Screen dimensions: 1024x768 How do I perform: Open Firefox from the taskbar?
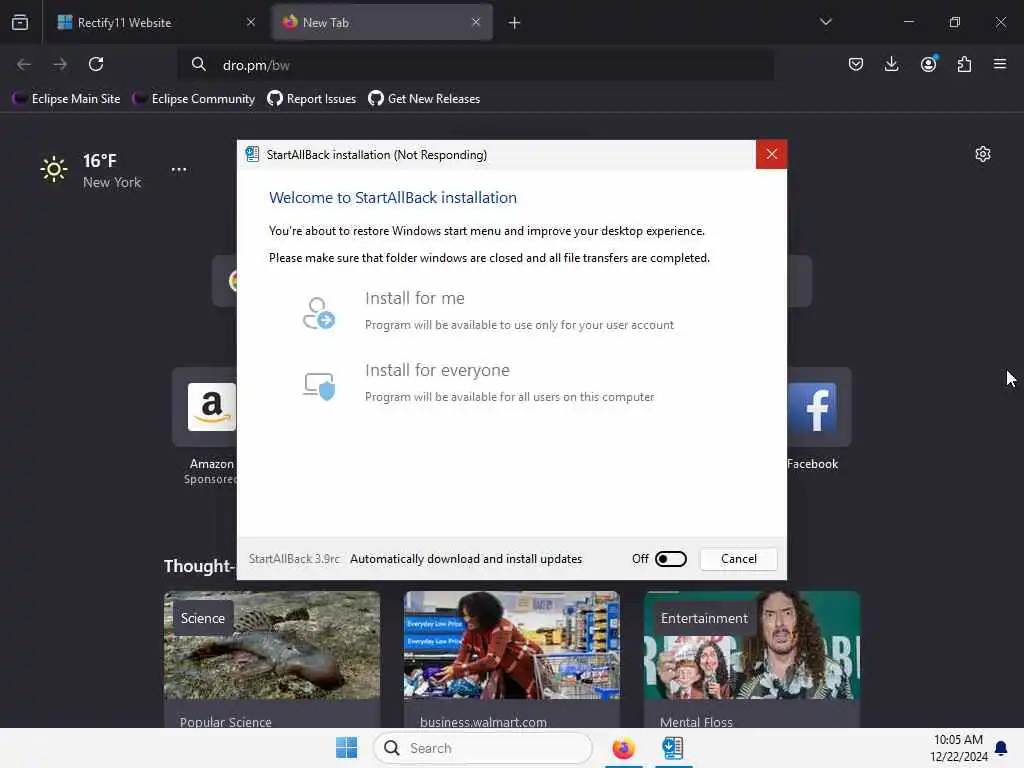coord(623,748)
